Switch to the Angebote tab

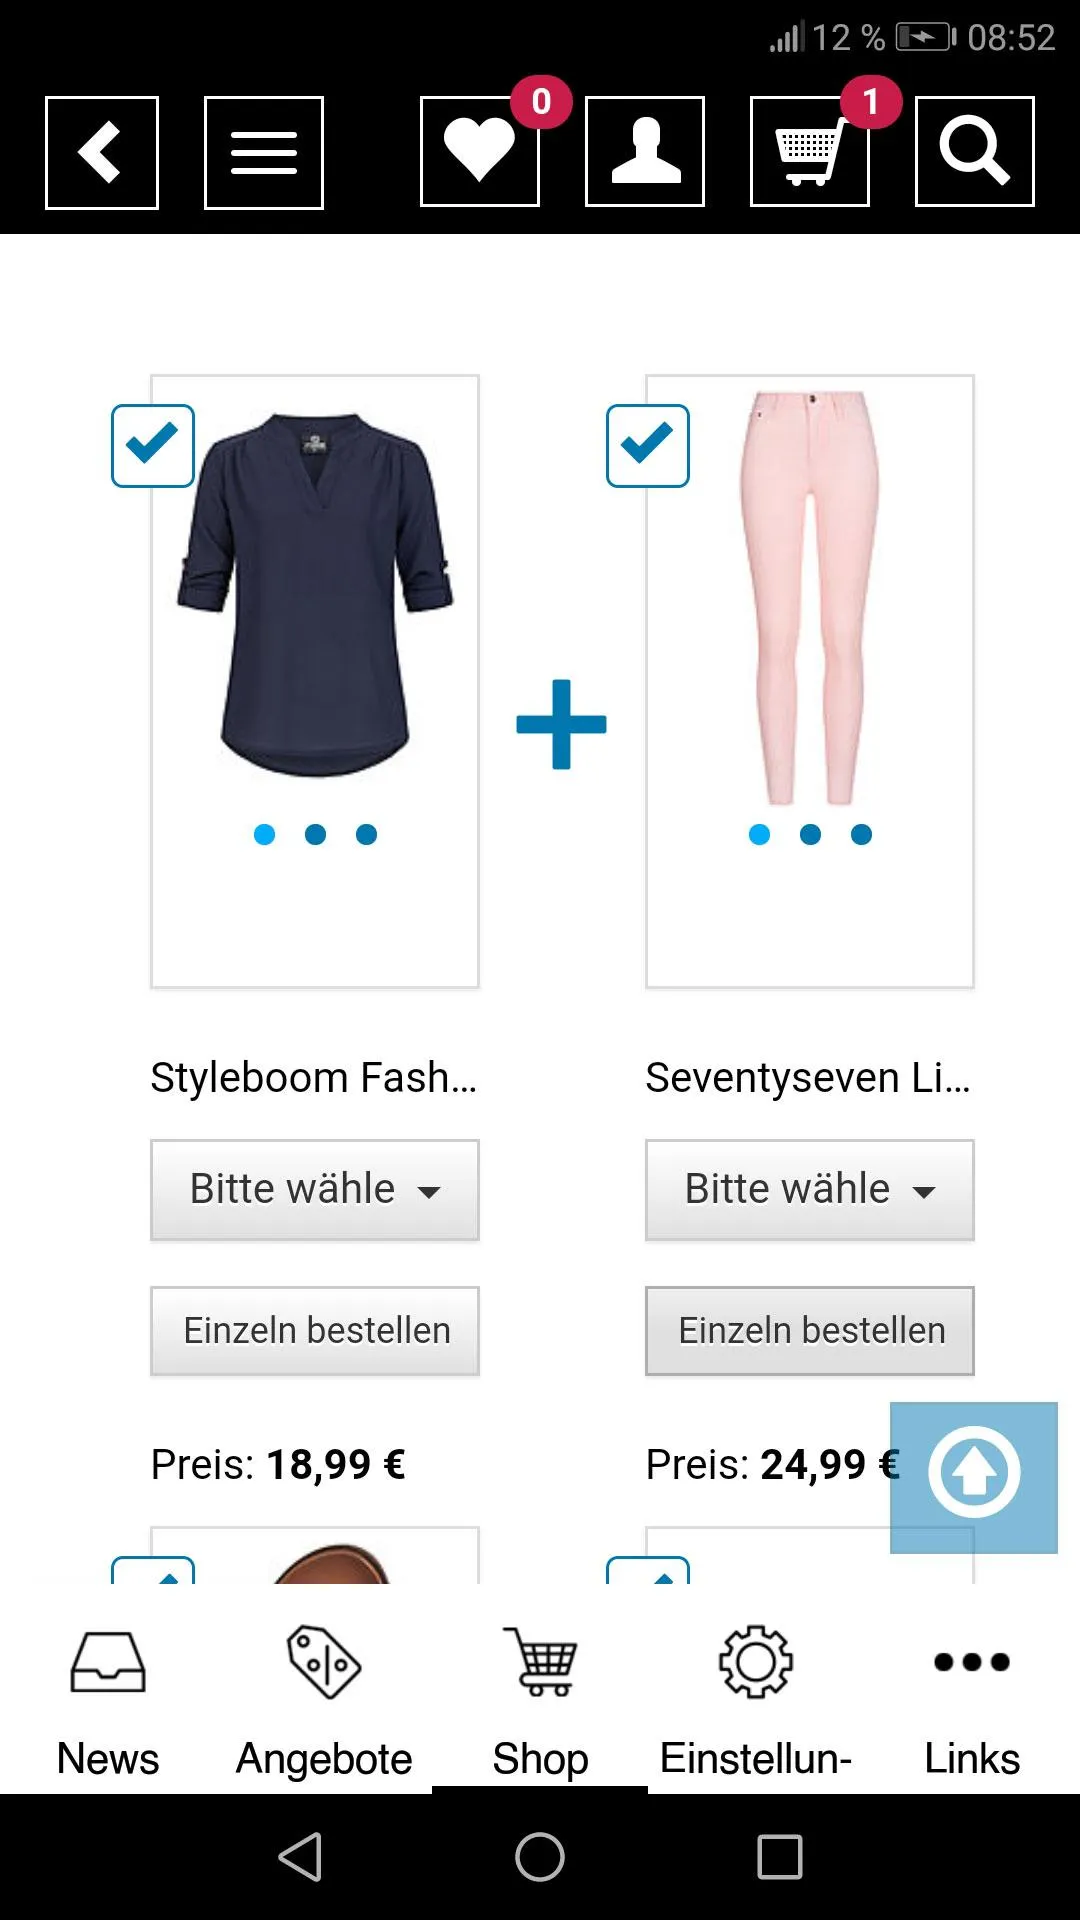click(x=324, y=1700)
